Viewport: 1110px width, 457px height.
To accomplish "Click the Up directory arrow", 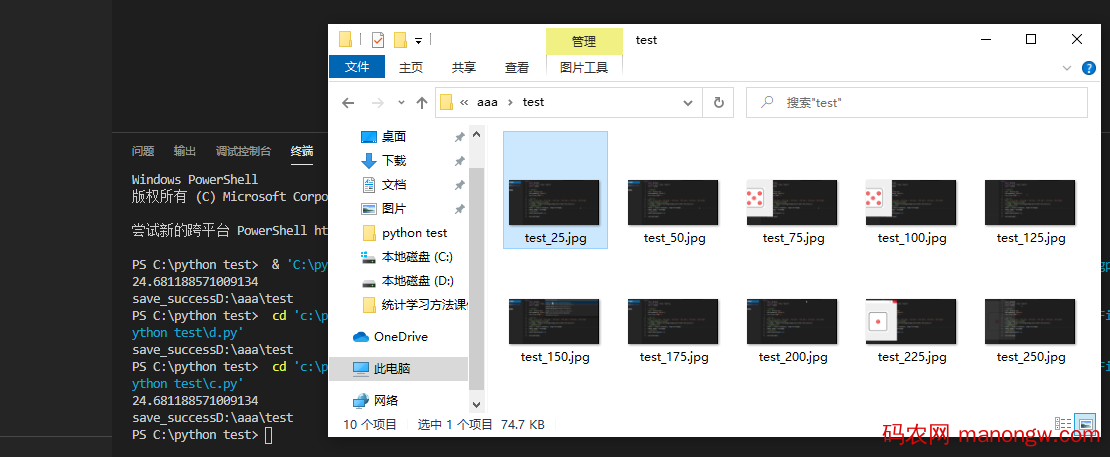I will 422,102.
